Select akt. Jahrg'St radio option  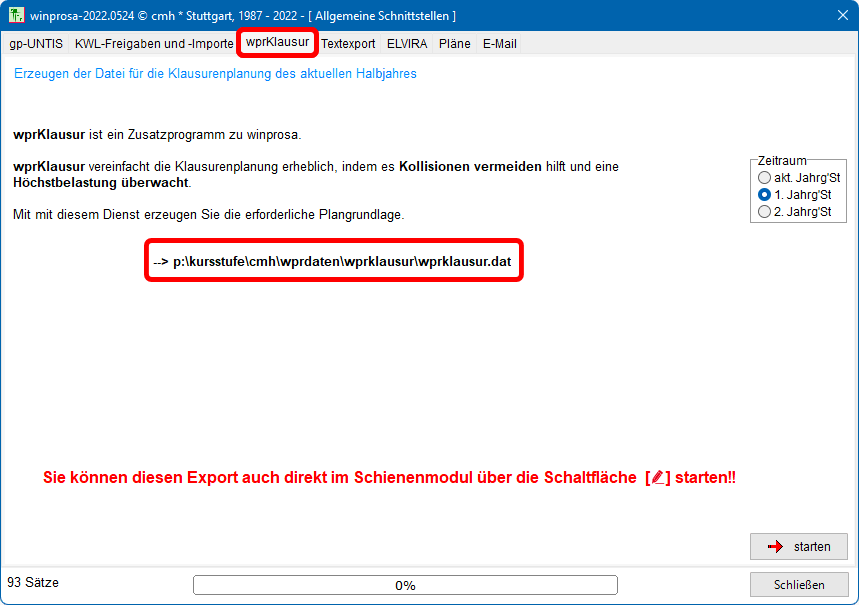click(765, 177)
